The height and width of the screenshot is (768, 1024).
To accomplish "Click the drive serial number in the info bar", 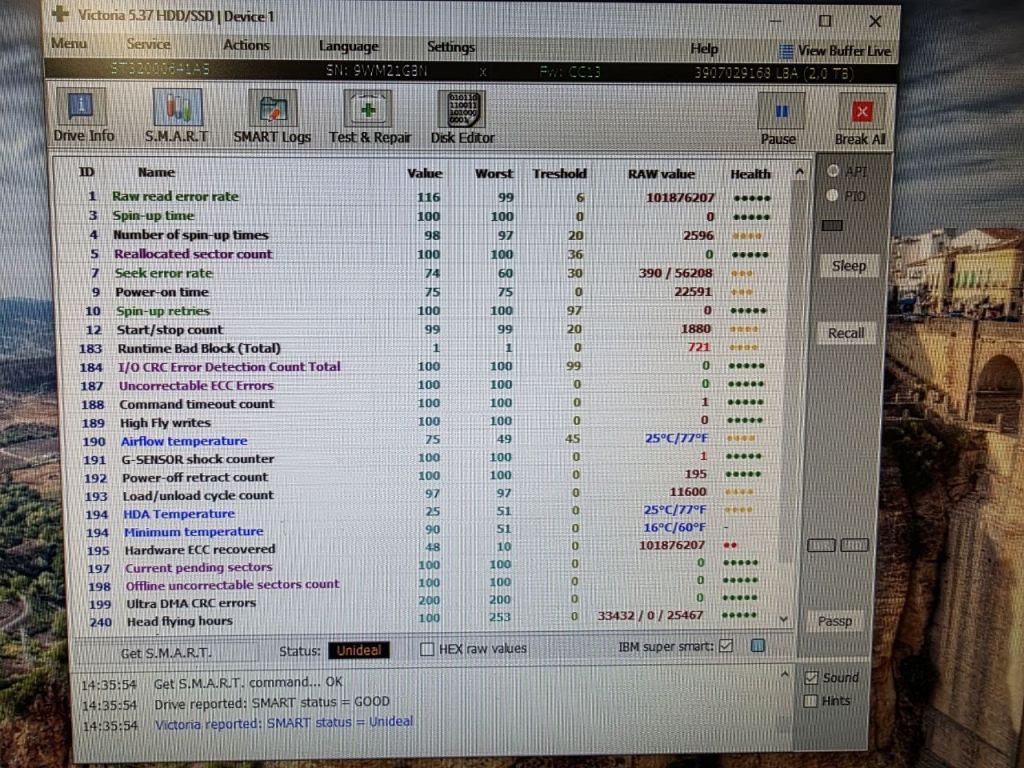I will [376, 71].
